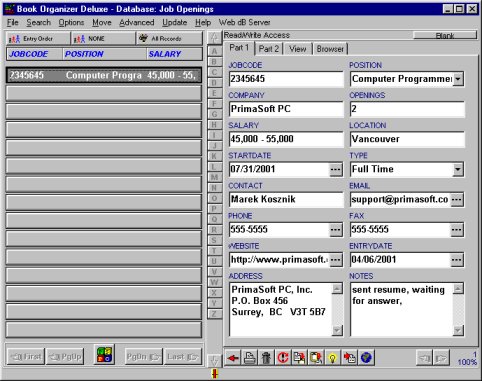Click the ADDRESS scrollbar up arrow
This screenshot has width=482, height=381.
pos(337,289)
